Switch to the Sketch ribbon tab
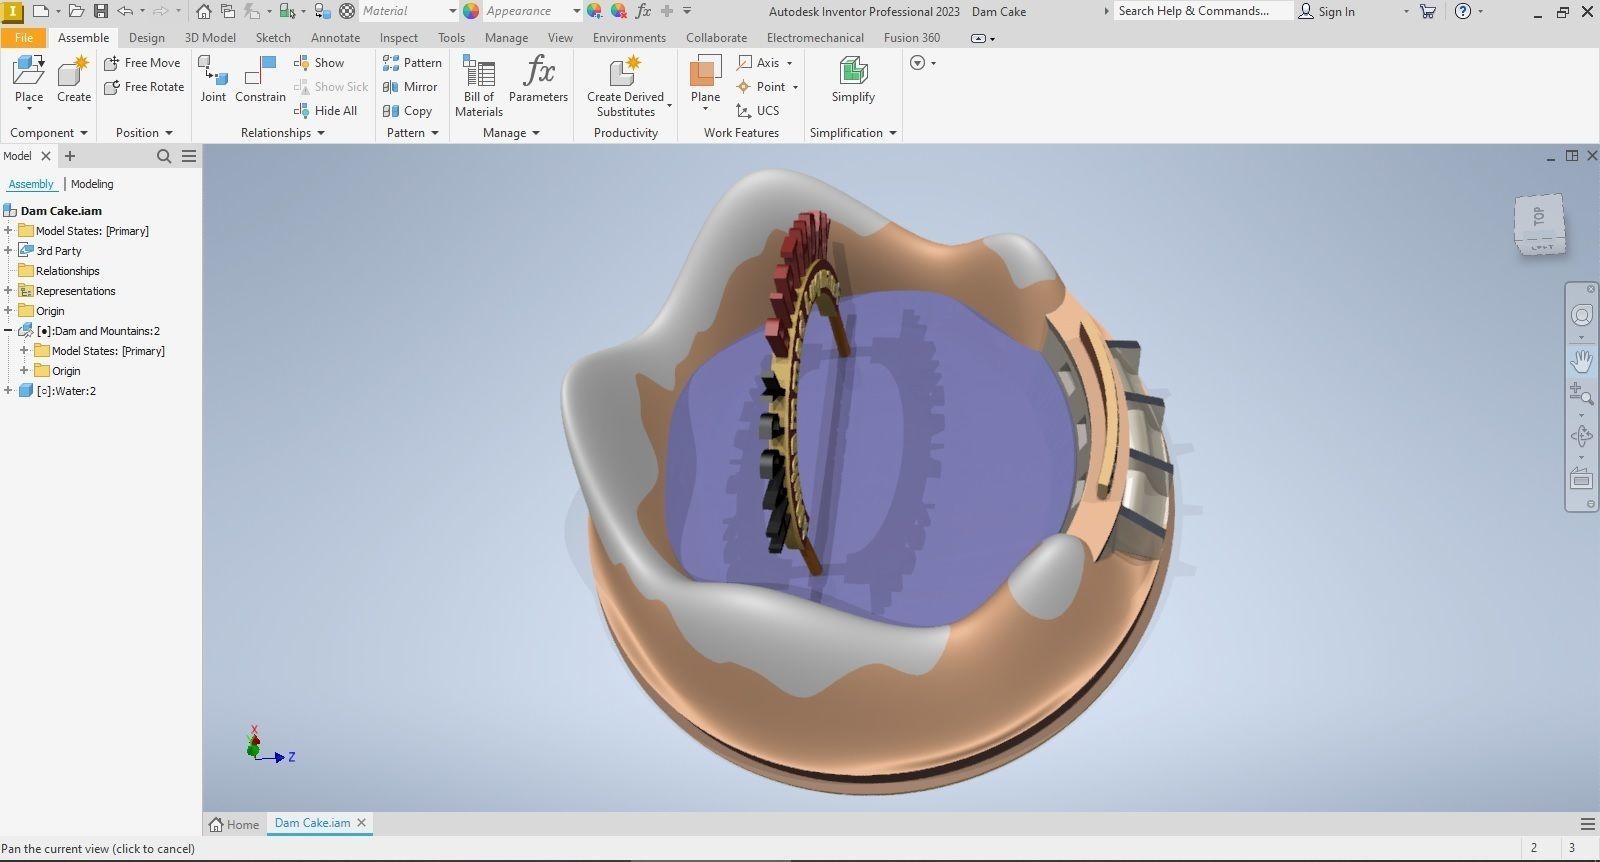The height and width of the screenshot is (862, 1600). (273, 37)
